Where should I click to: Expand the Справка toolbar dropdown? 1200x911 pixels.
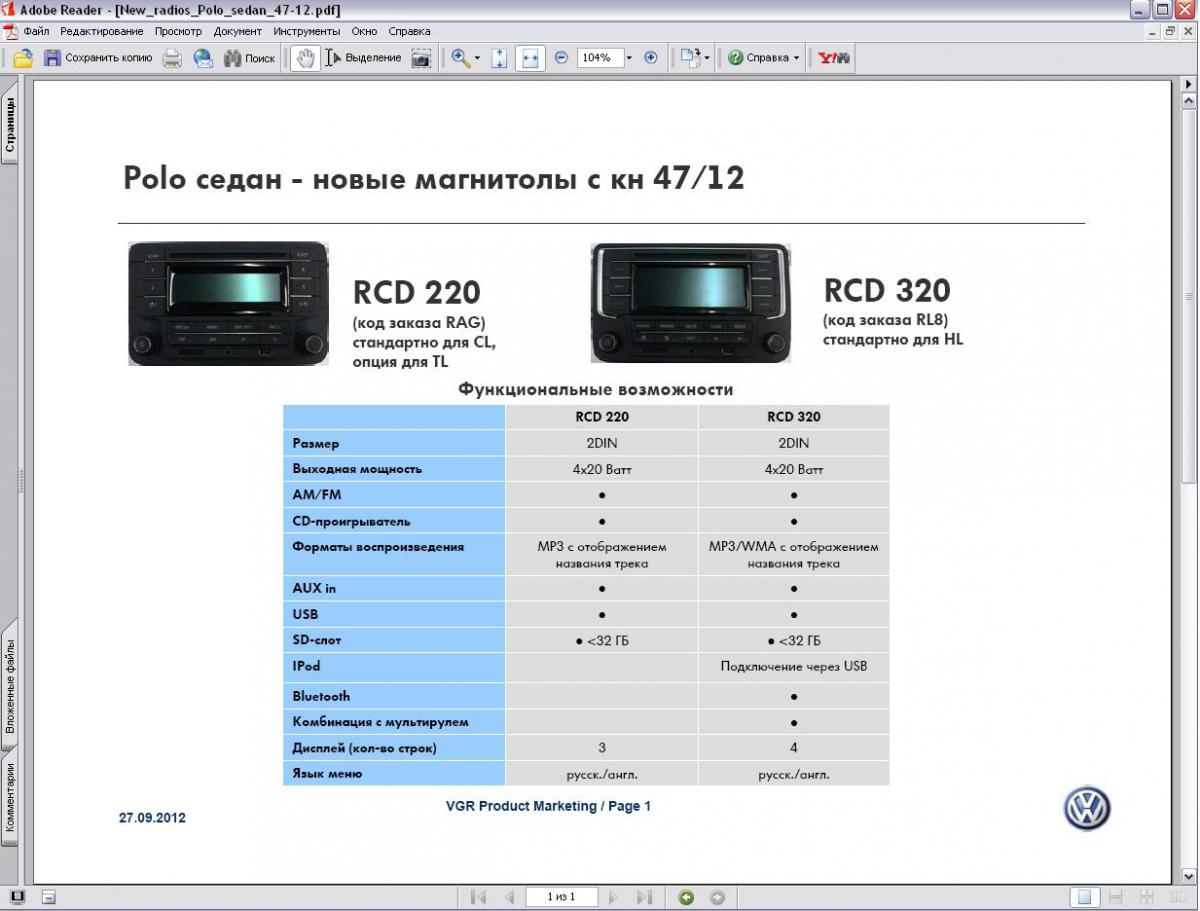[797, 58]
